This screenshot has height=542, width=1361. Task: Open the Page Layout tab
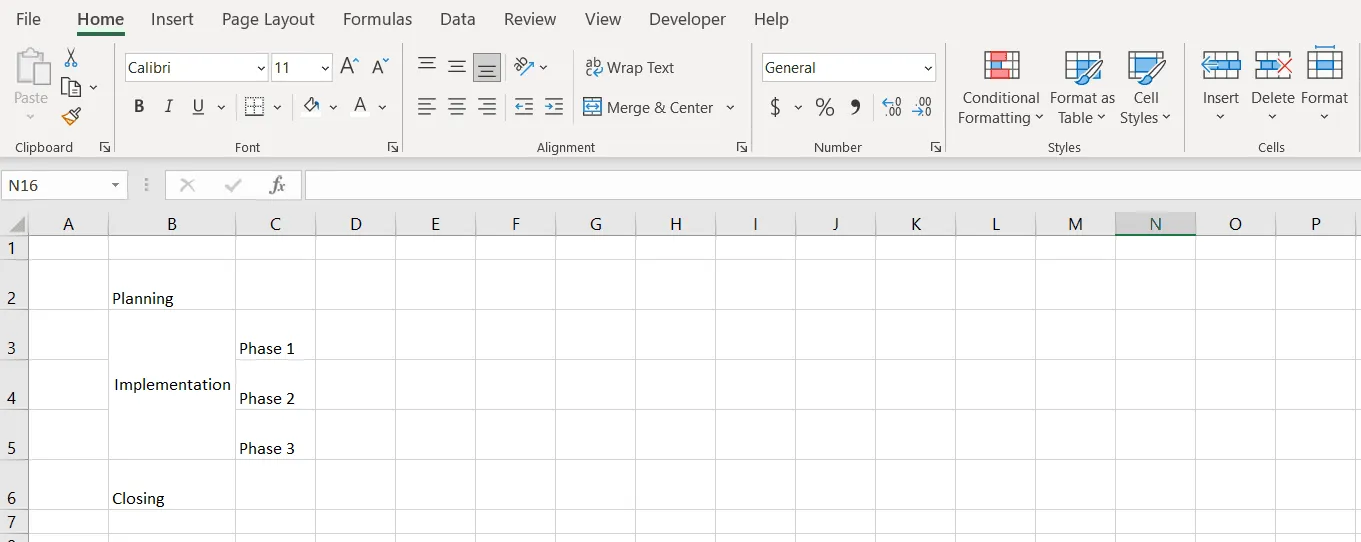[x=268, y=19]
